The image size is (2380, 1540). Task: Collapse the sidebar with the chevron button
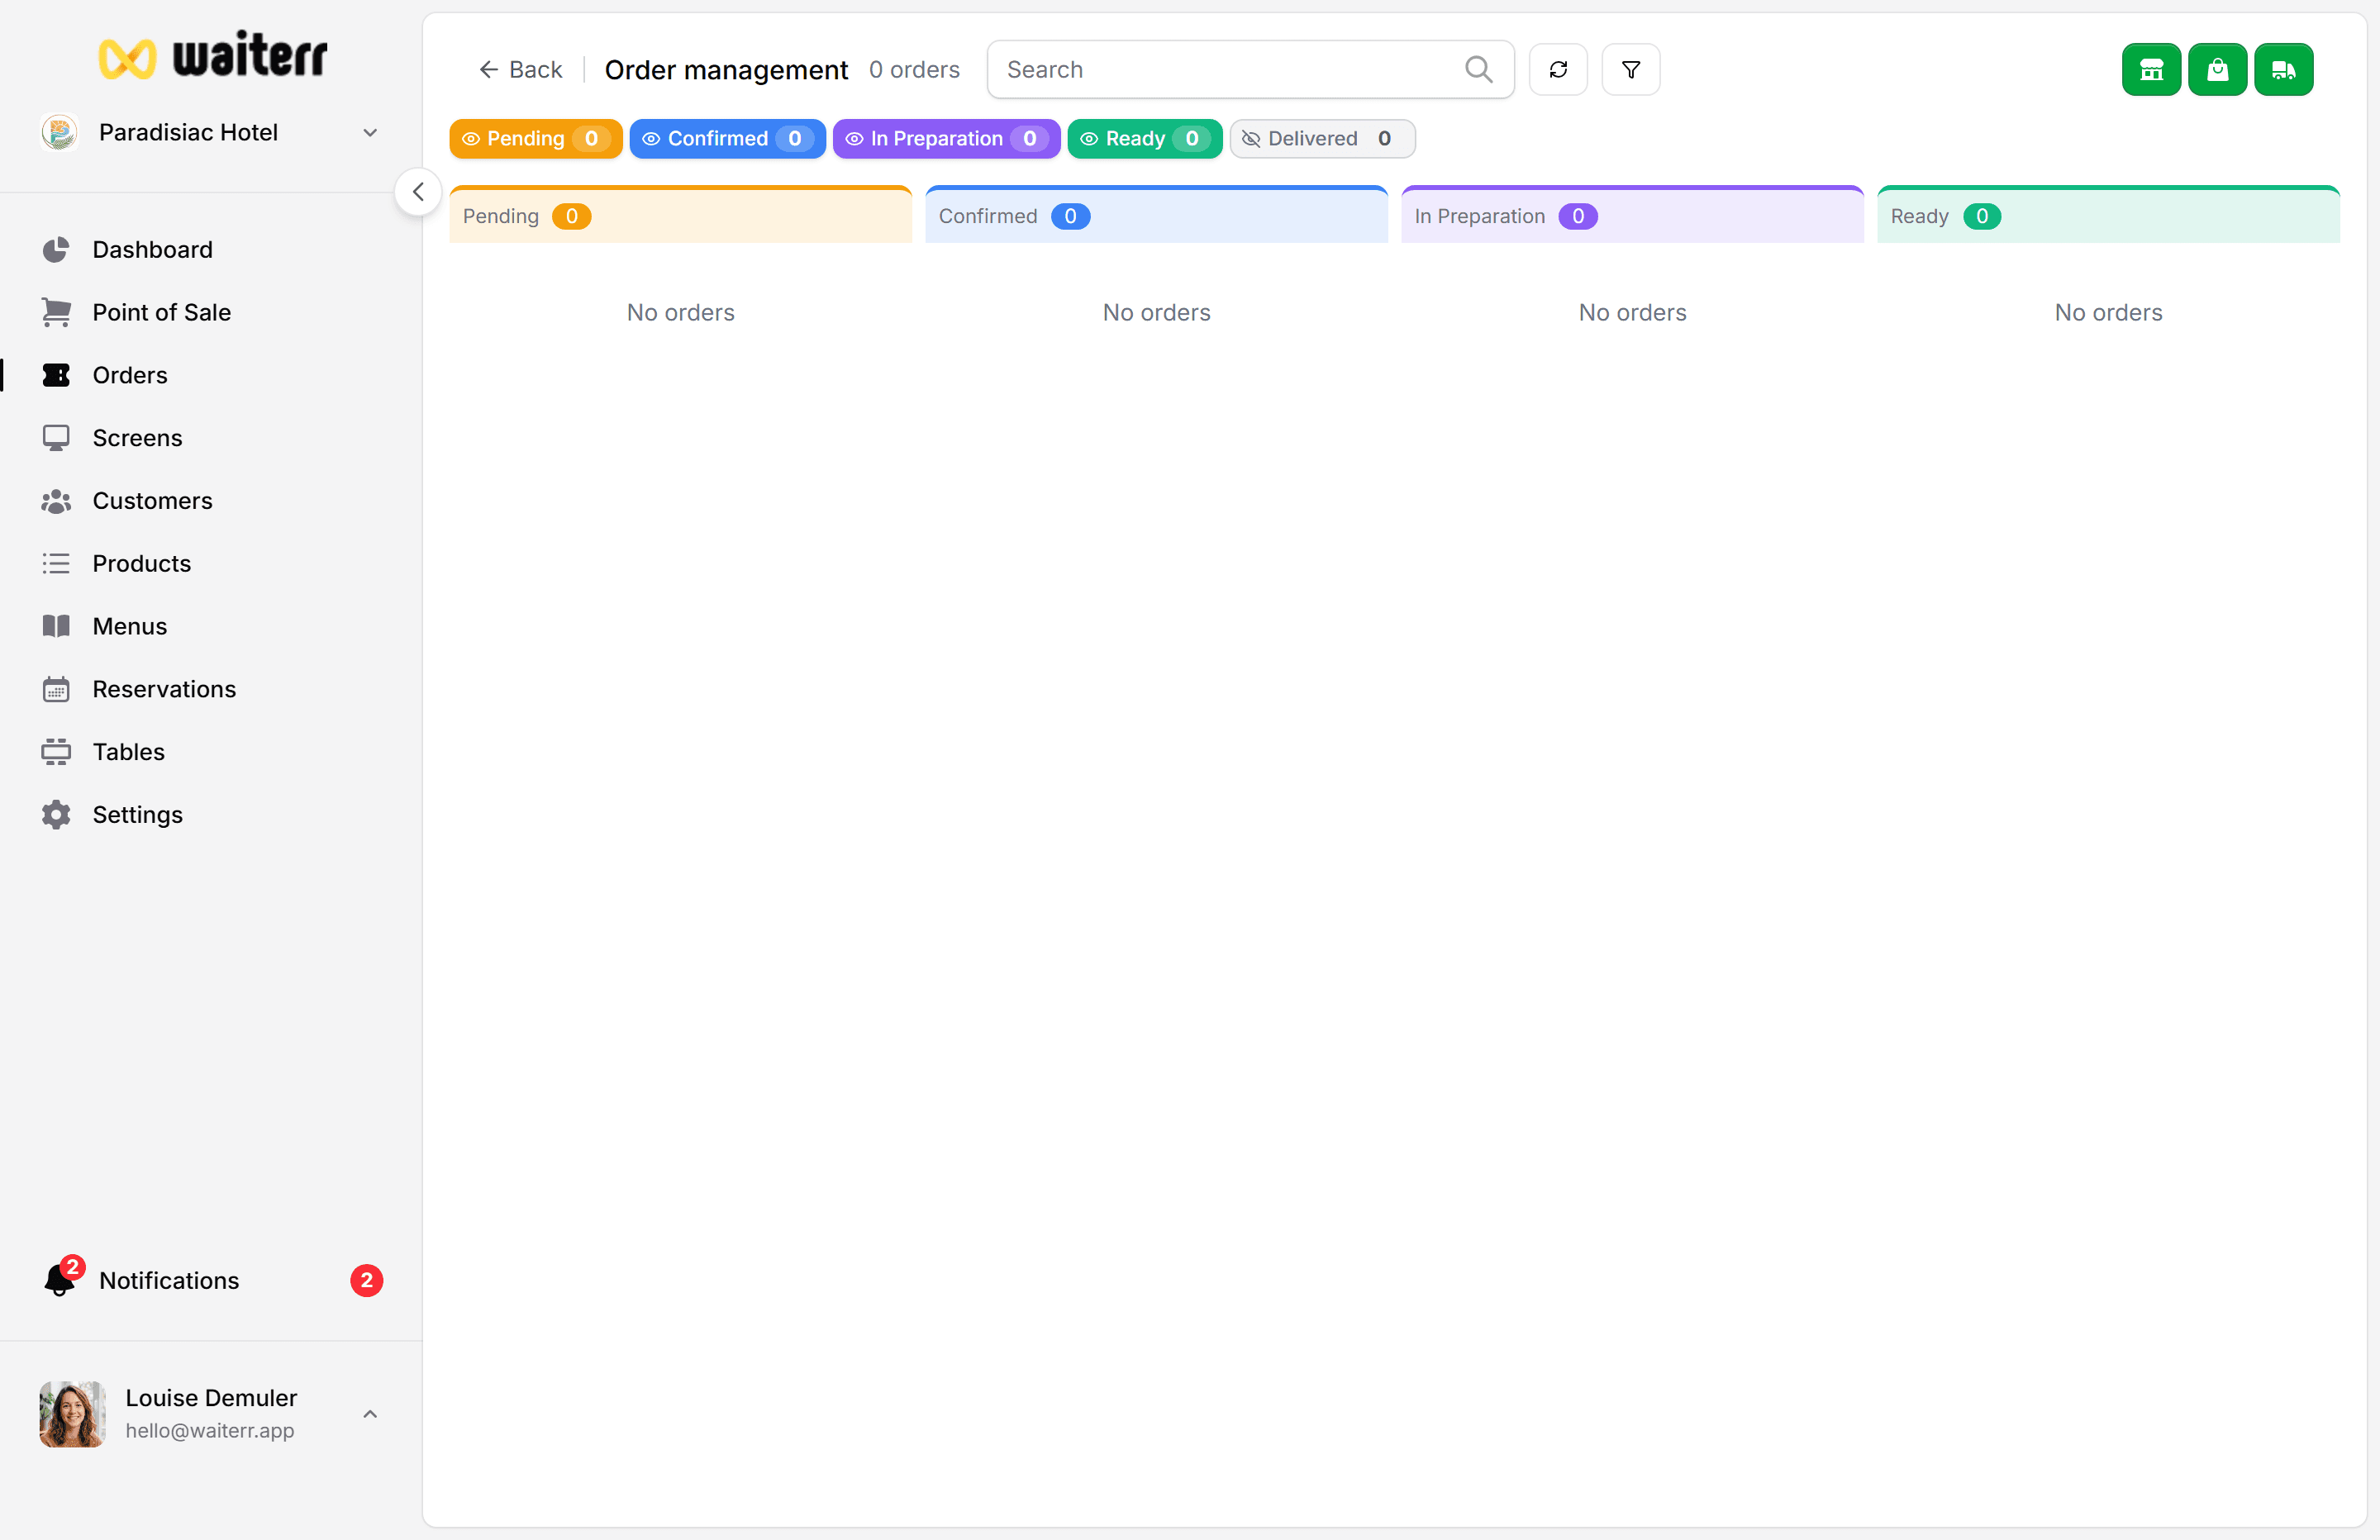(x=418, y=191)
